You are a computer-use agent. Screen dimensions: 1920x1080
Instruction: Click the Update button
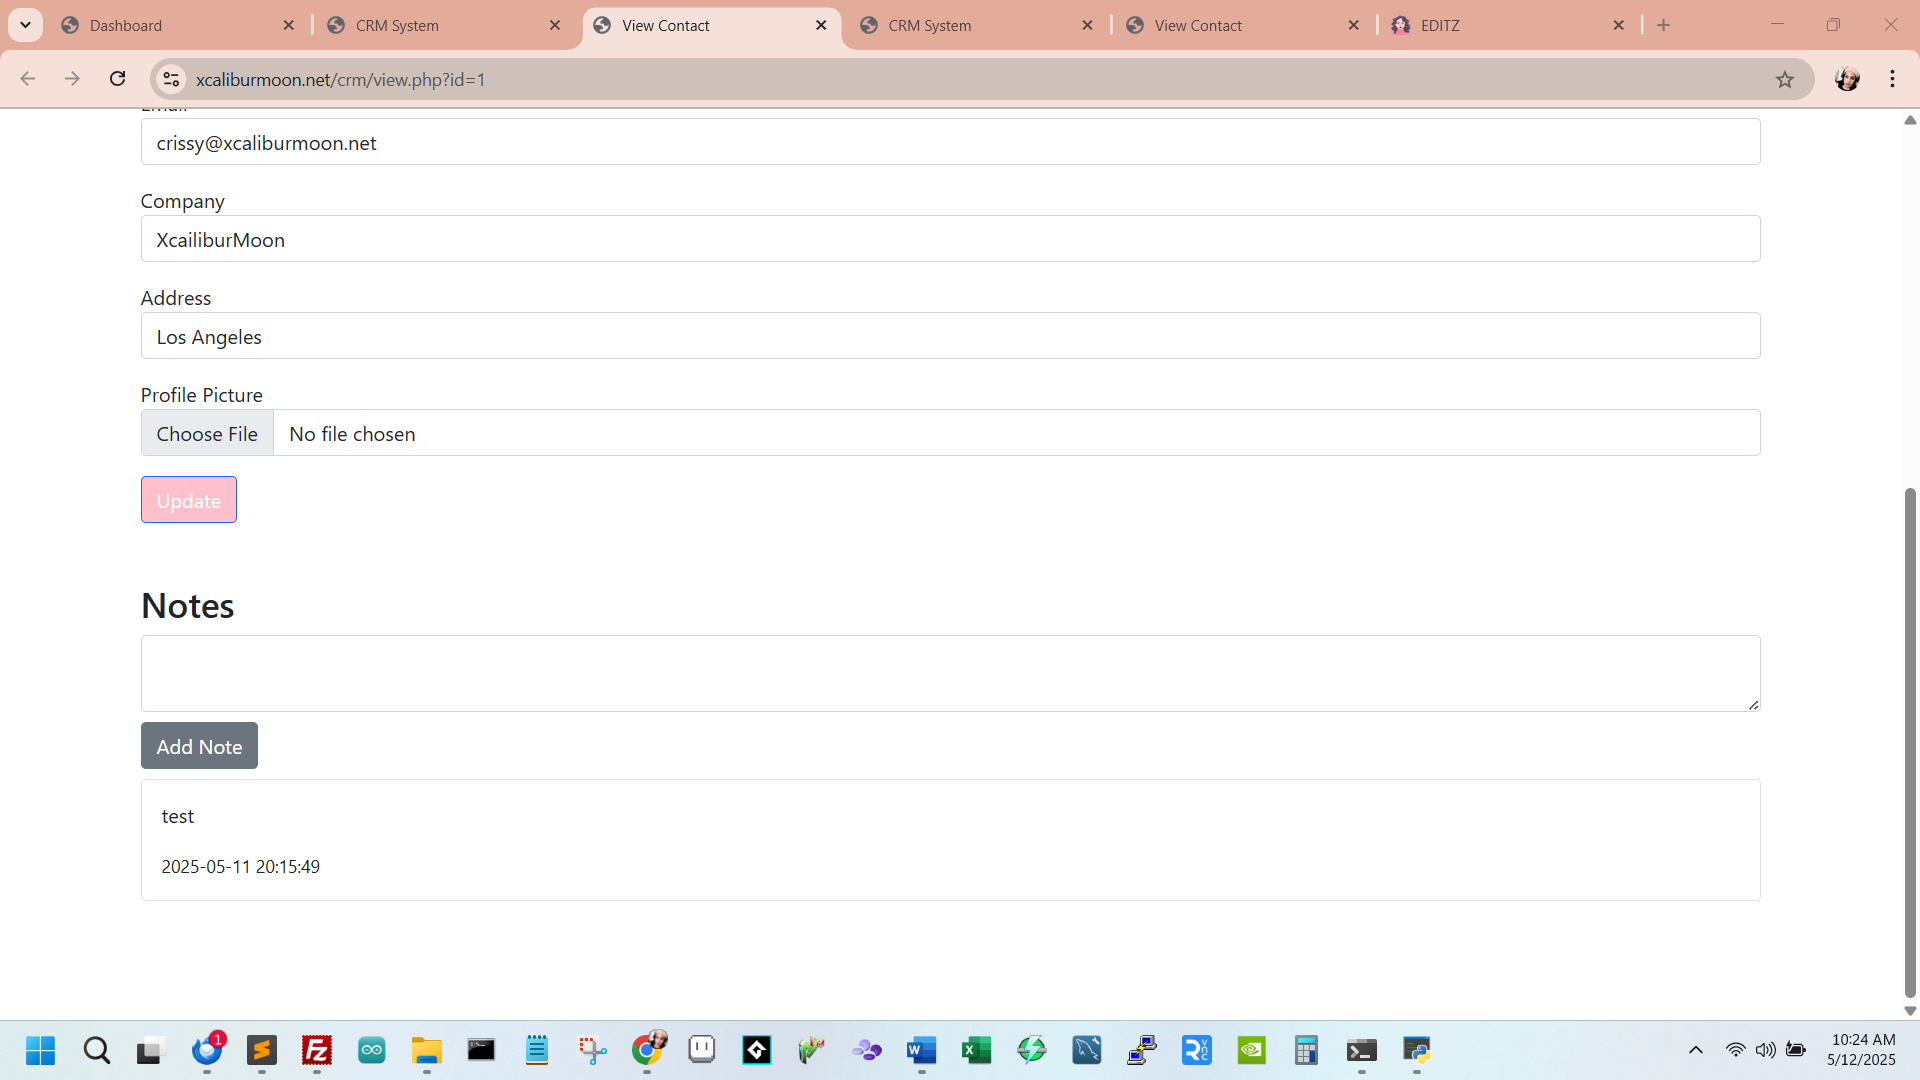click(x=188, y=500)
